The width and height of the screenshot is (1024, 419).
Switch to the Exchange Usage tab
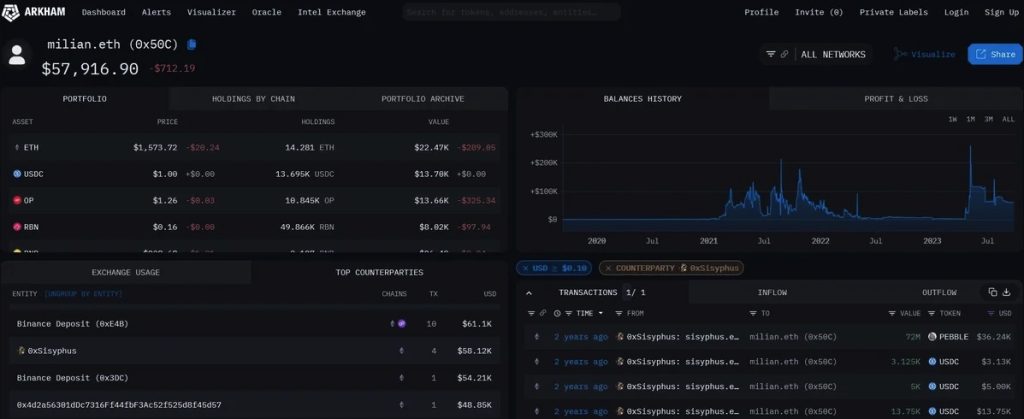125,272
